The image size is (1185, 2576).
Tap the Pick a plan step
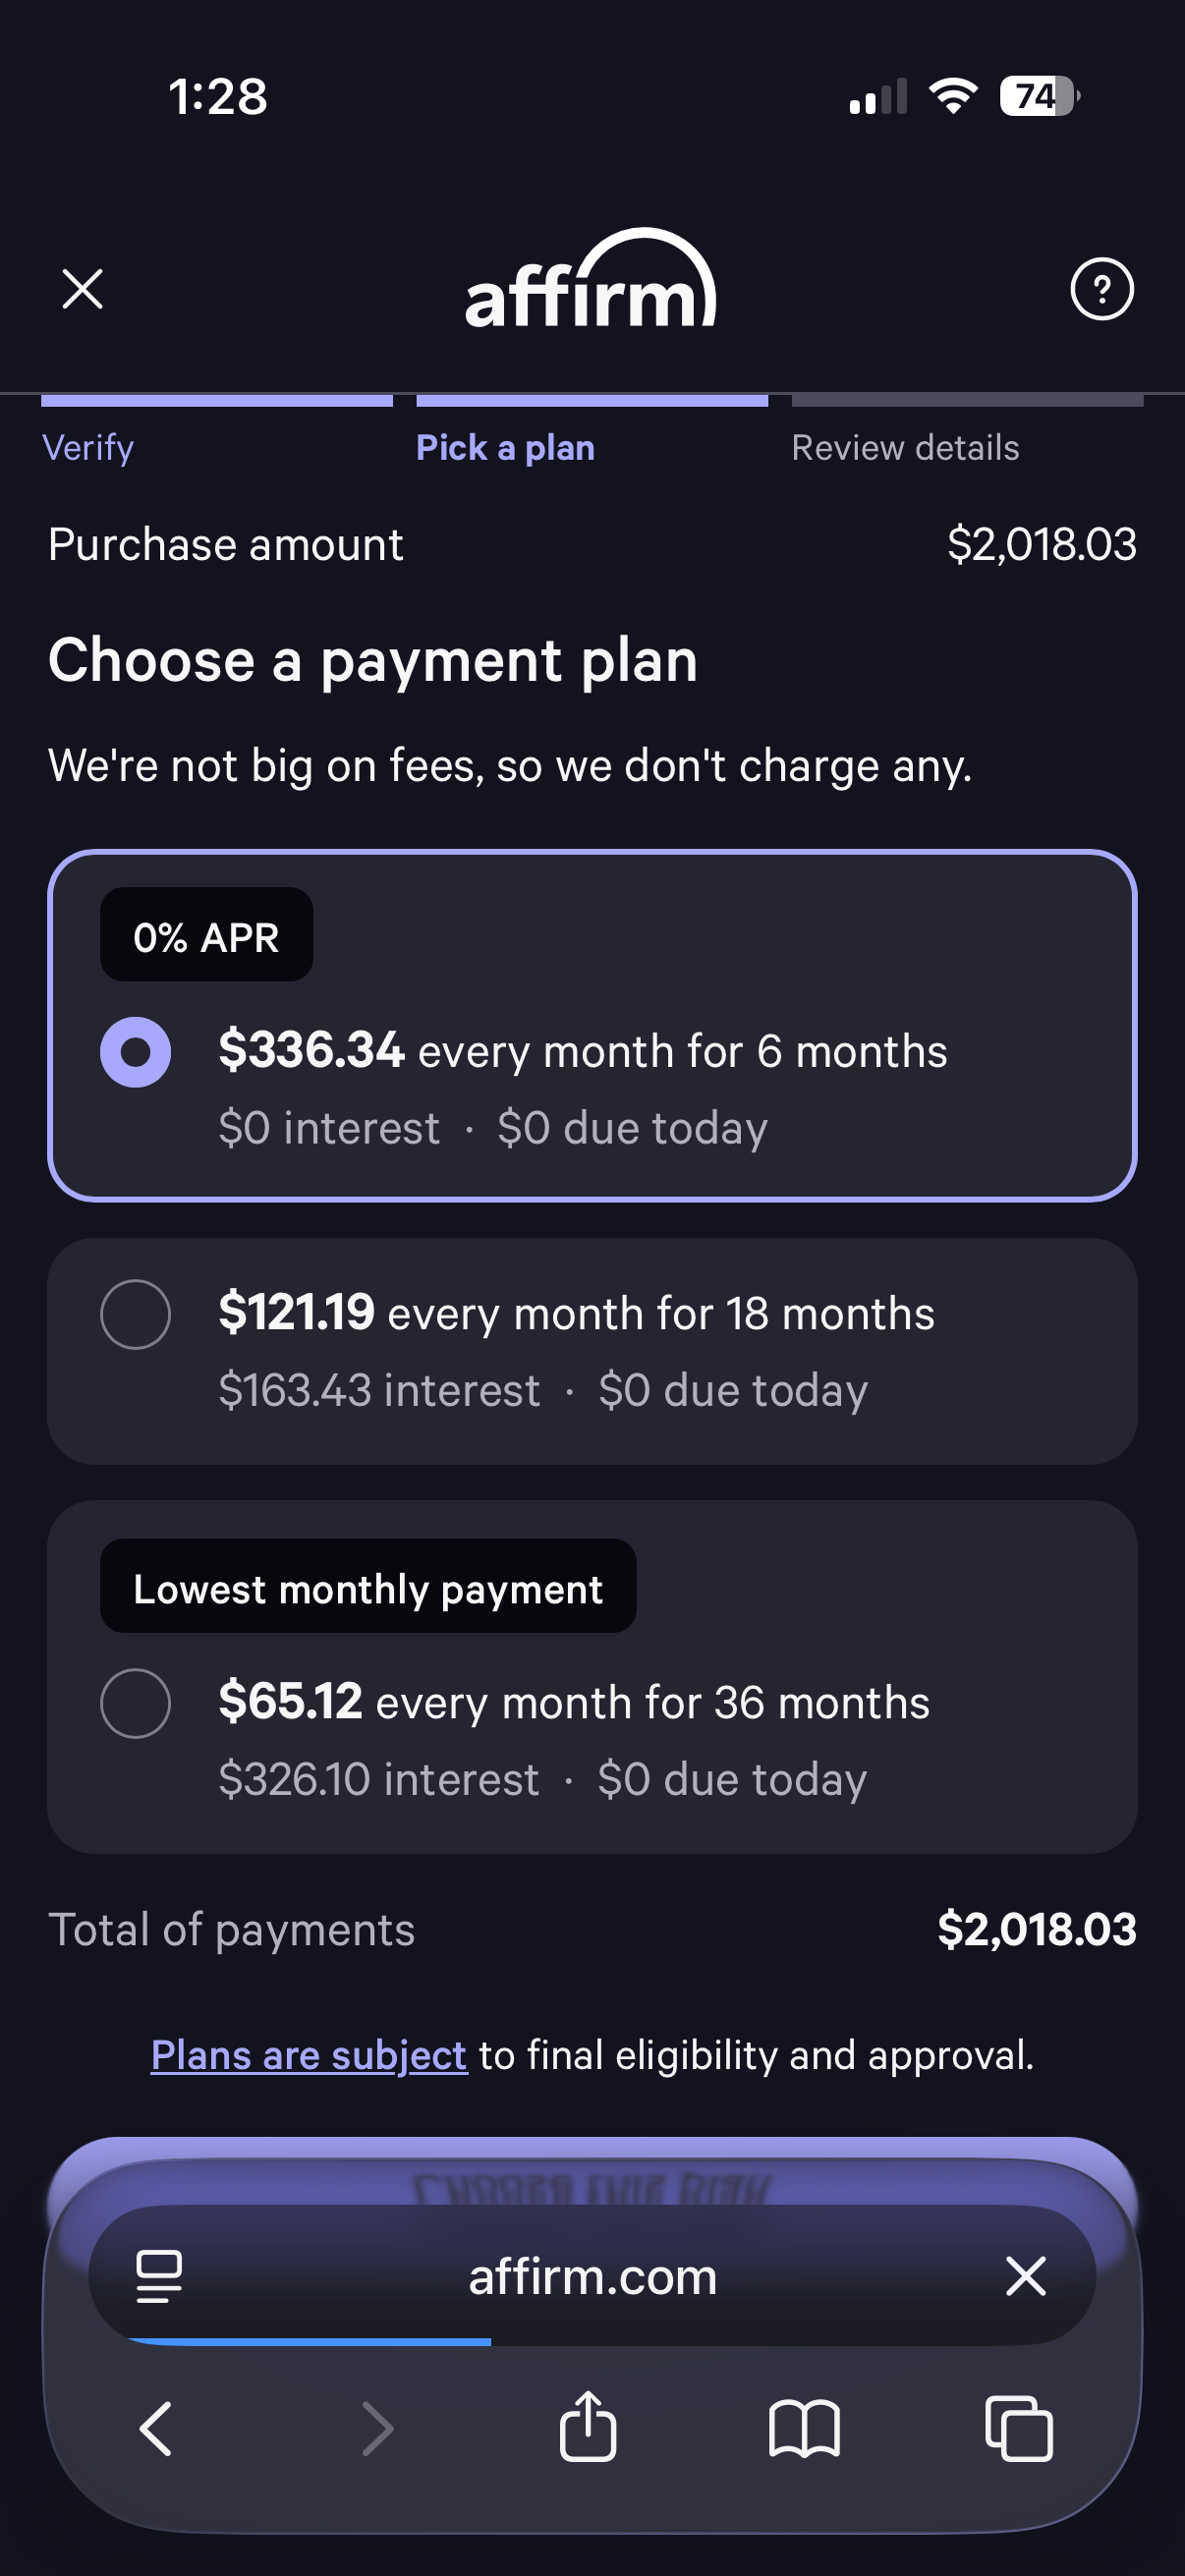pyautogui.click(x=505, y=447)
